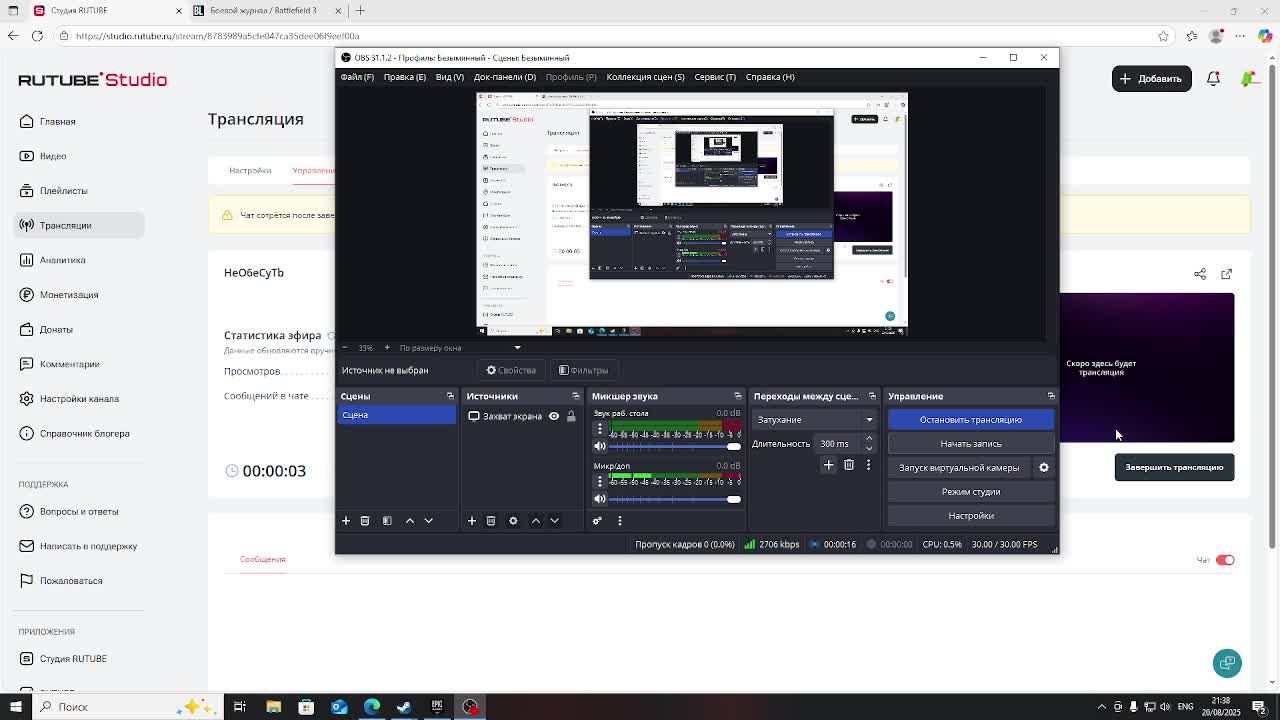Image resolution: width=1280 pixels, height=720 pixels.
Task: Open Epic Games Launcher from the taskbar
Action: point(437,707)
